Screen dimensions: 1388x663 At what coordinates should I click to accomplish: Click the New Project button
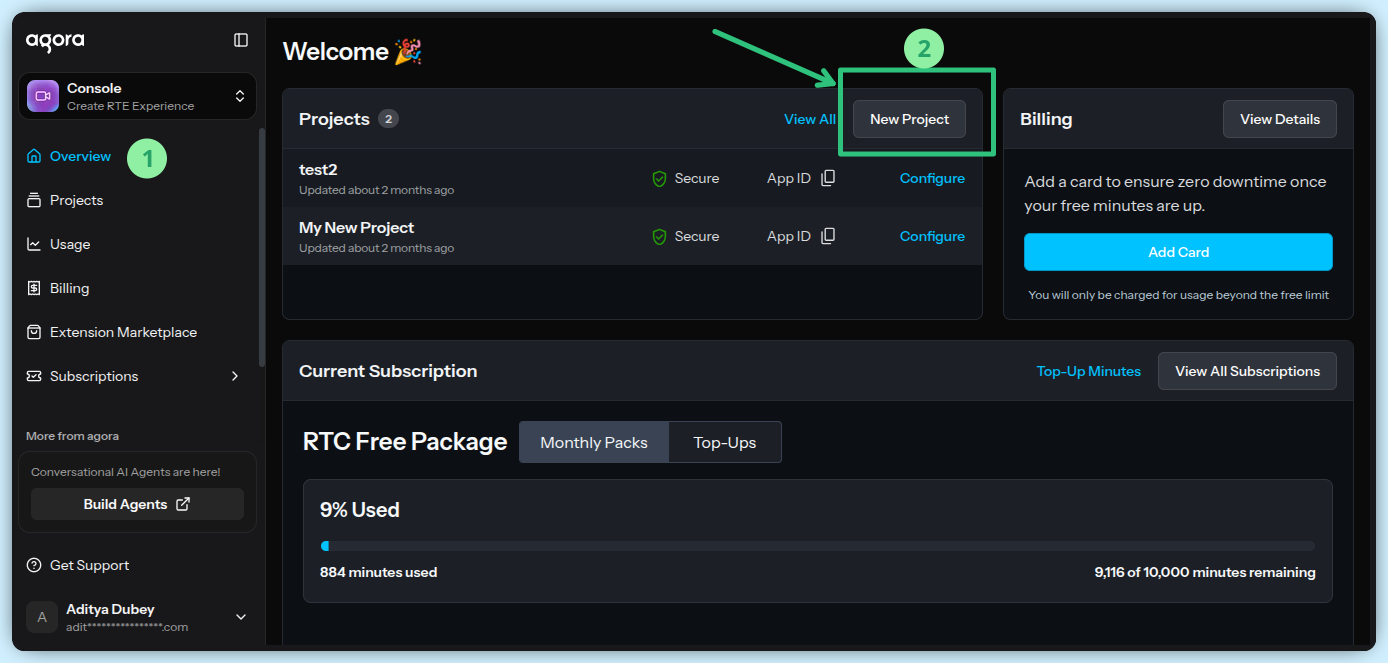pyautogui.click(x=909, y=119)
